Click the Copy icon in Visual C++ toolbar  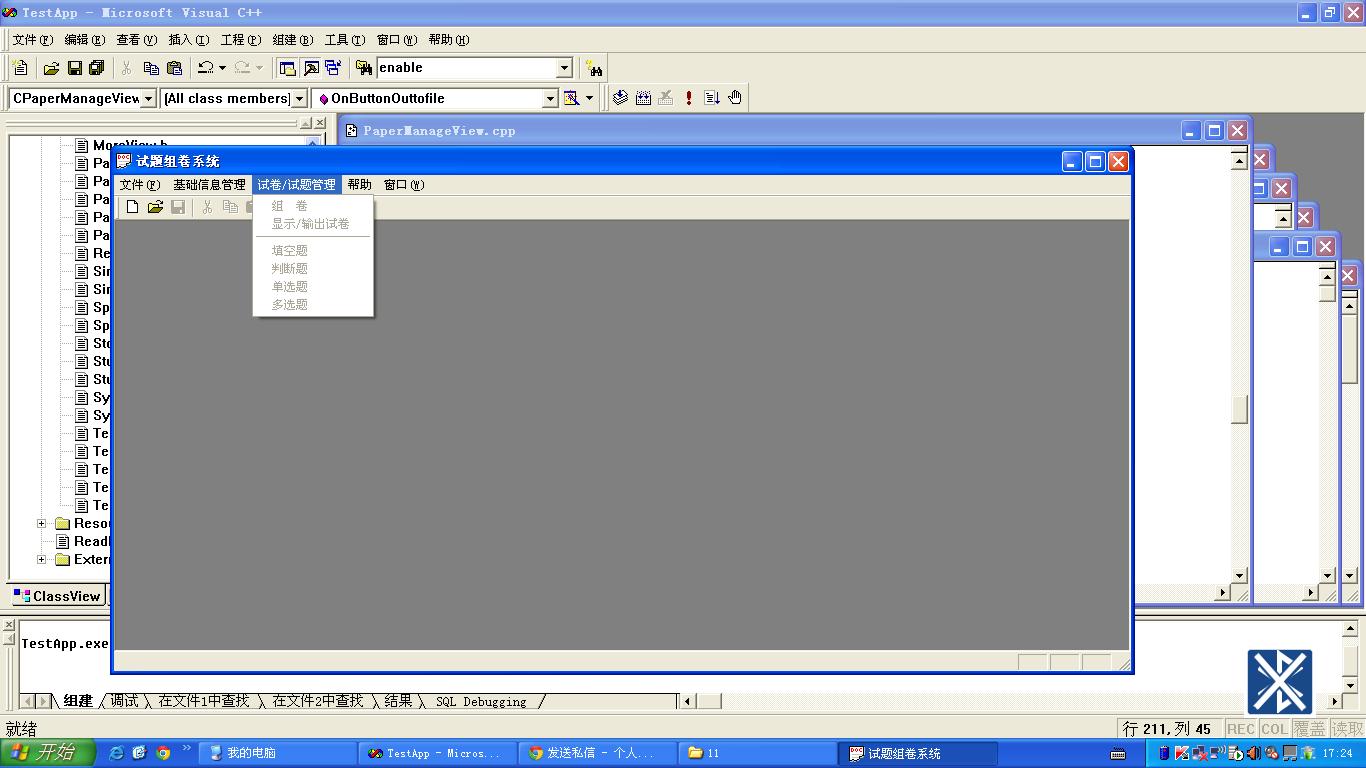click(151, 68)
